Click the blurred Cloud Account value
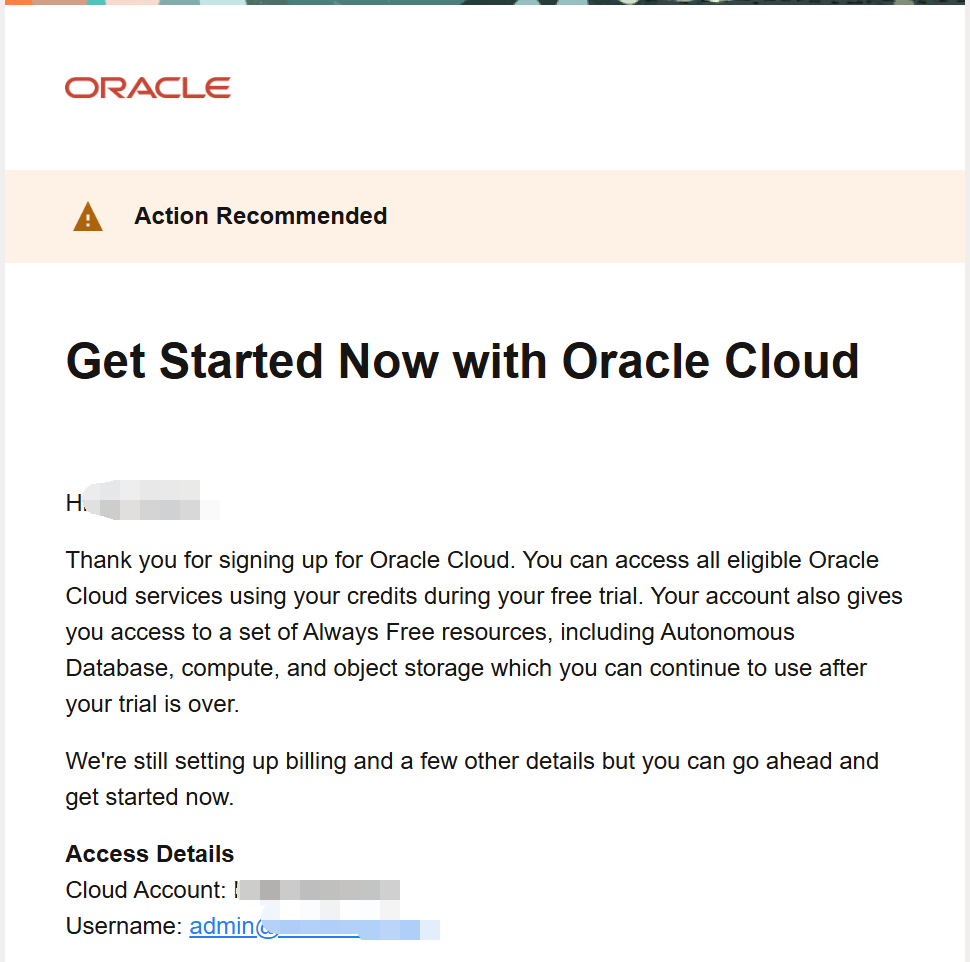Viewport: 970px width, 962px height. click(x=317, y=890)
